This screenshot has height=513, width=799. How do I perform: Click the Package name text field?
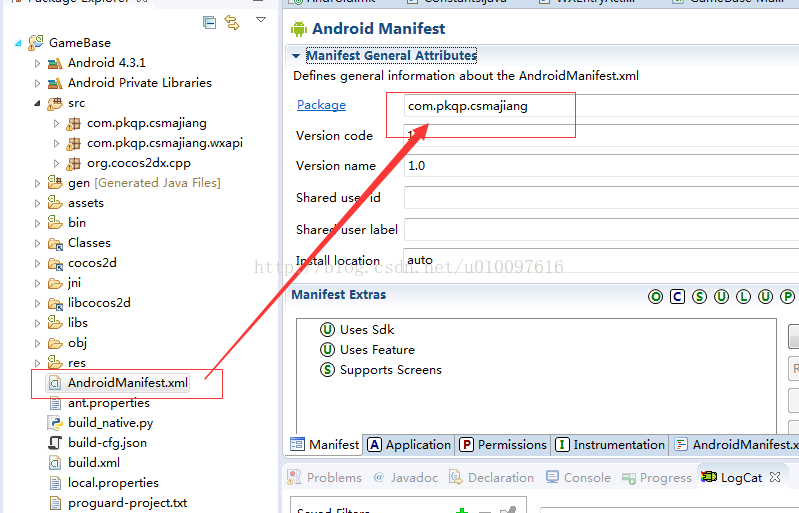point(601,106)
